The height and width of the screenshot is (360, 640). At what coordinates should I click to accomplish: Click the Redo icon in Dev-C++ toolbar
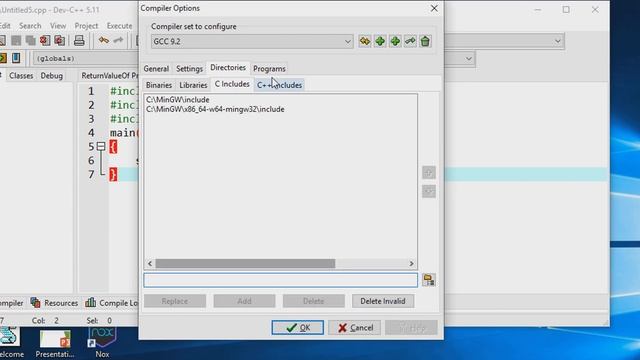[x=118, y=40]
